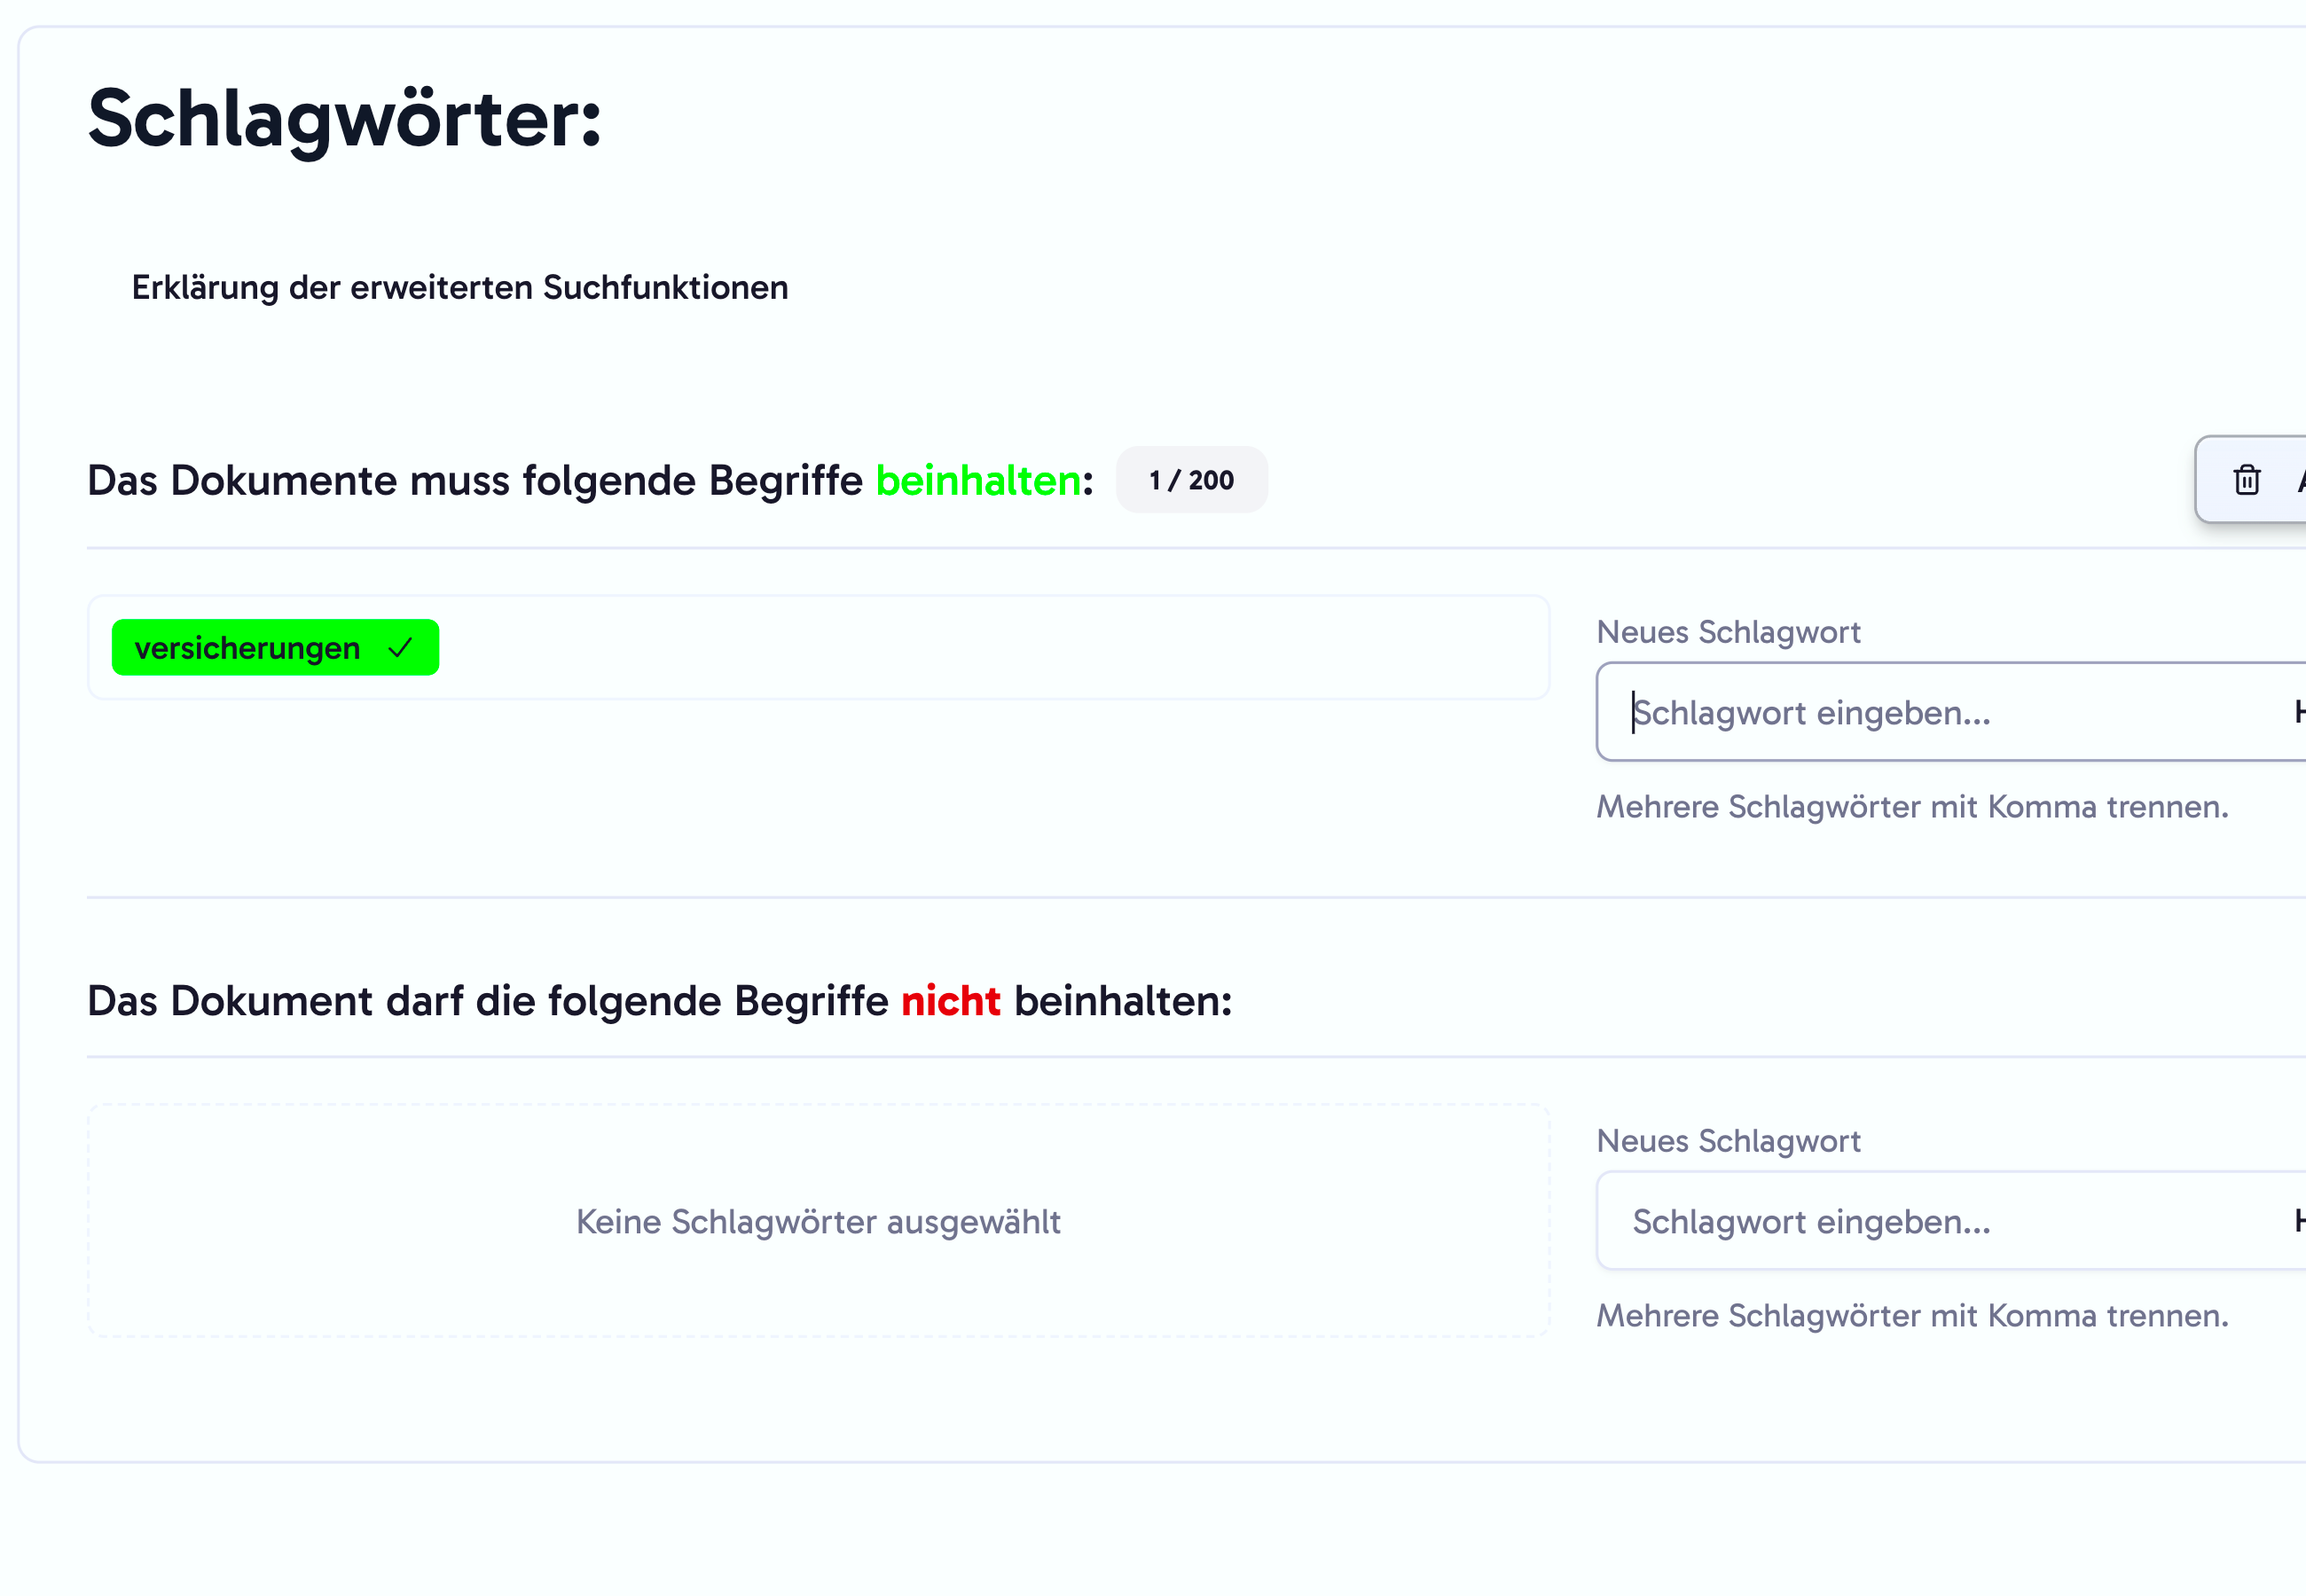This screenshot has width=2306, height=1596.
Task: Remove the versicherungen keyword tag
Action: 275,648
